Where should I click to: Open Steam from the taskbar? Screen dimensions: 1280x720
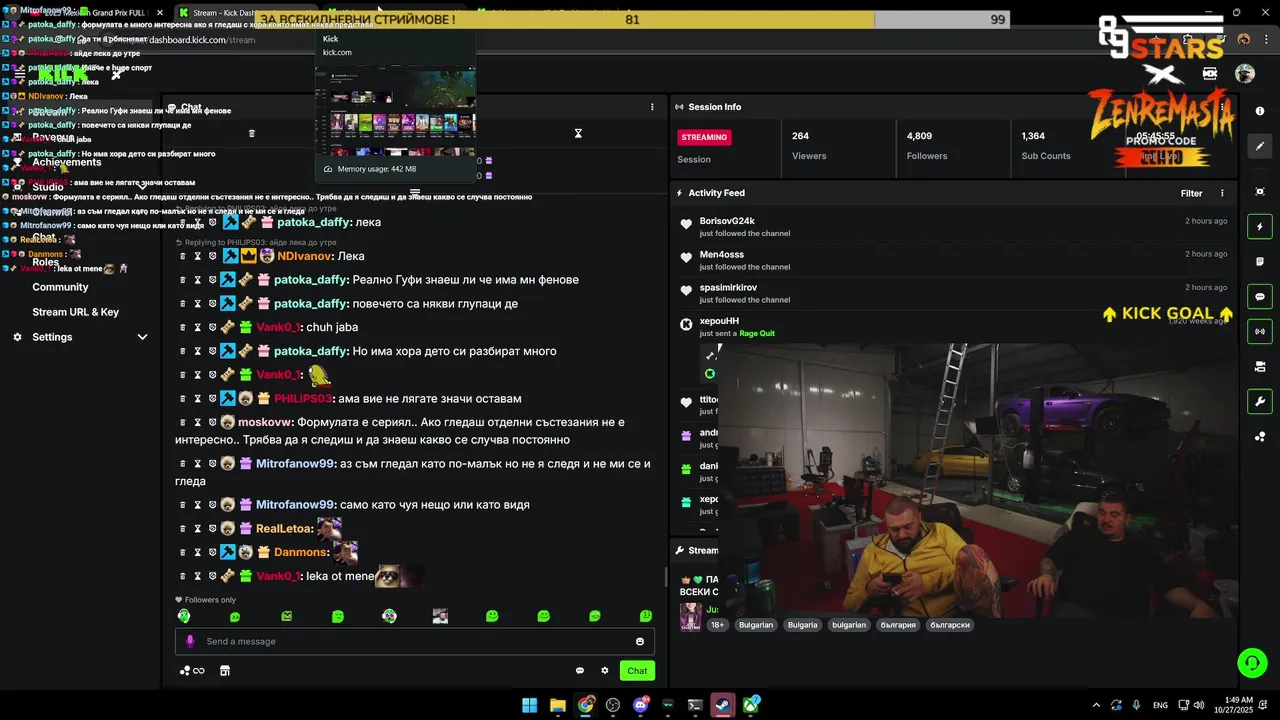722,705
